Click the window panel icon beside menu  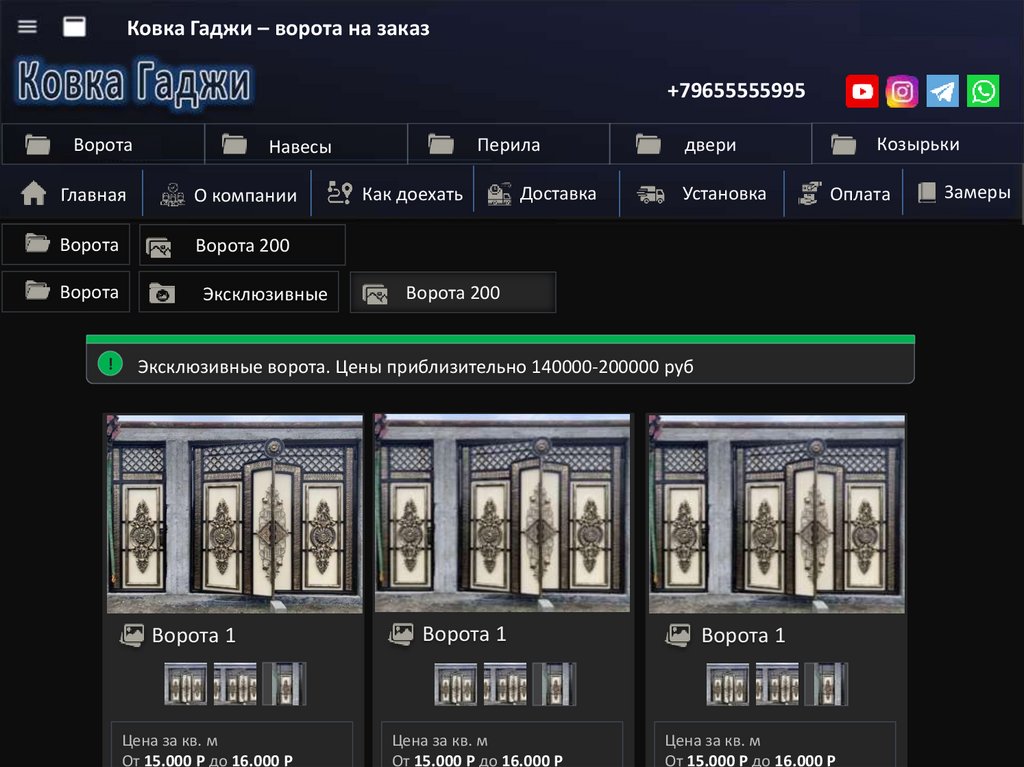coord(74,27)
